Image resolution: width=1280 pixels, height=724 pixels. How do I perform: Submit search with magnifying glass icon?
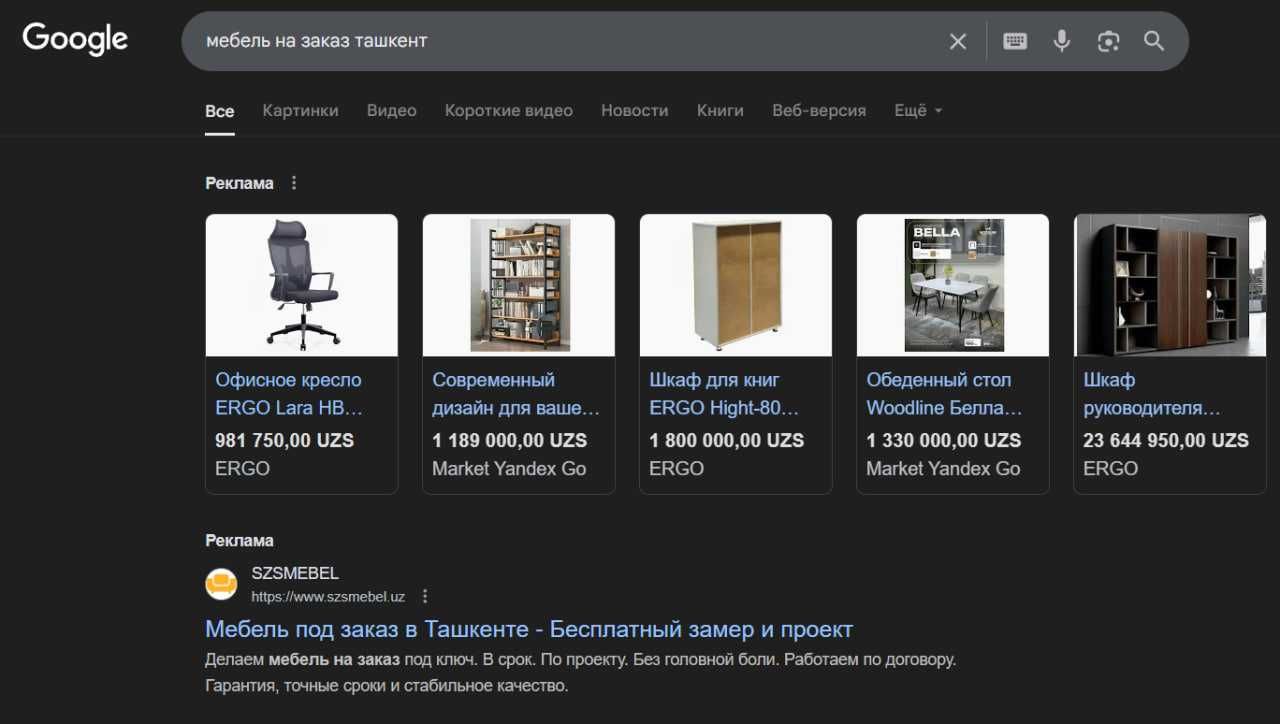tap(1154, 41)
